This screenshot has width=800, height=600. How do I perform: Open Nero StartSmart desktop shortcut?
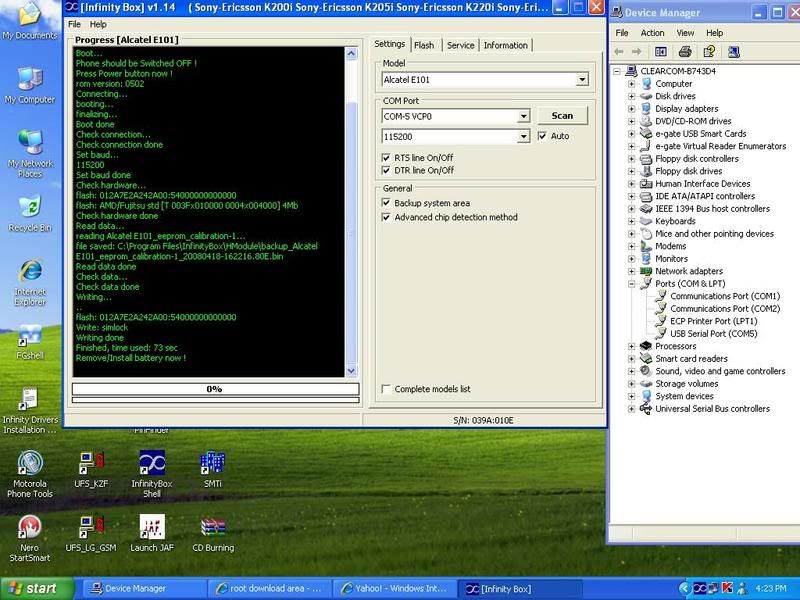(30, 529)
